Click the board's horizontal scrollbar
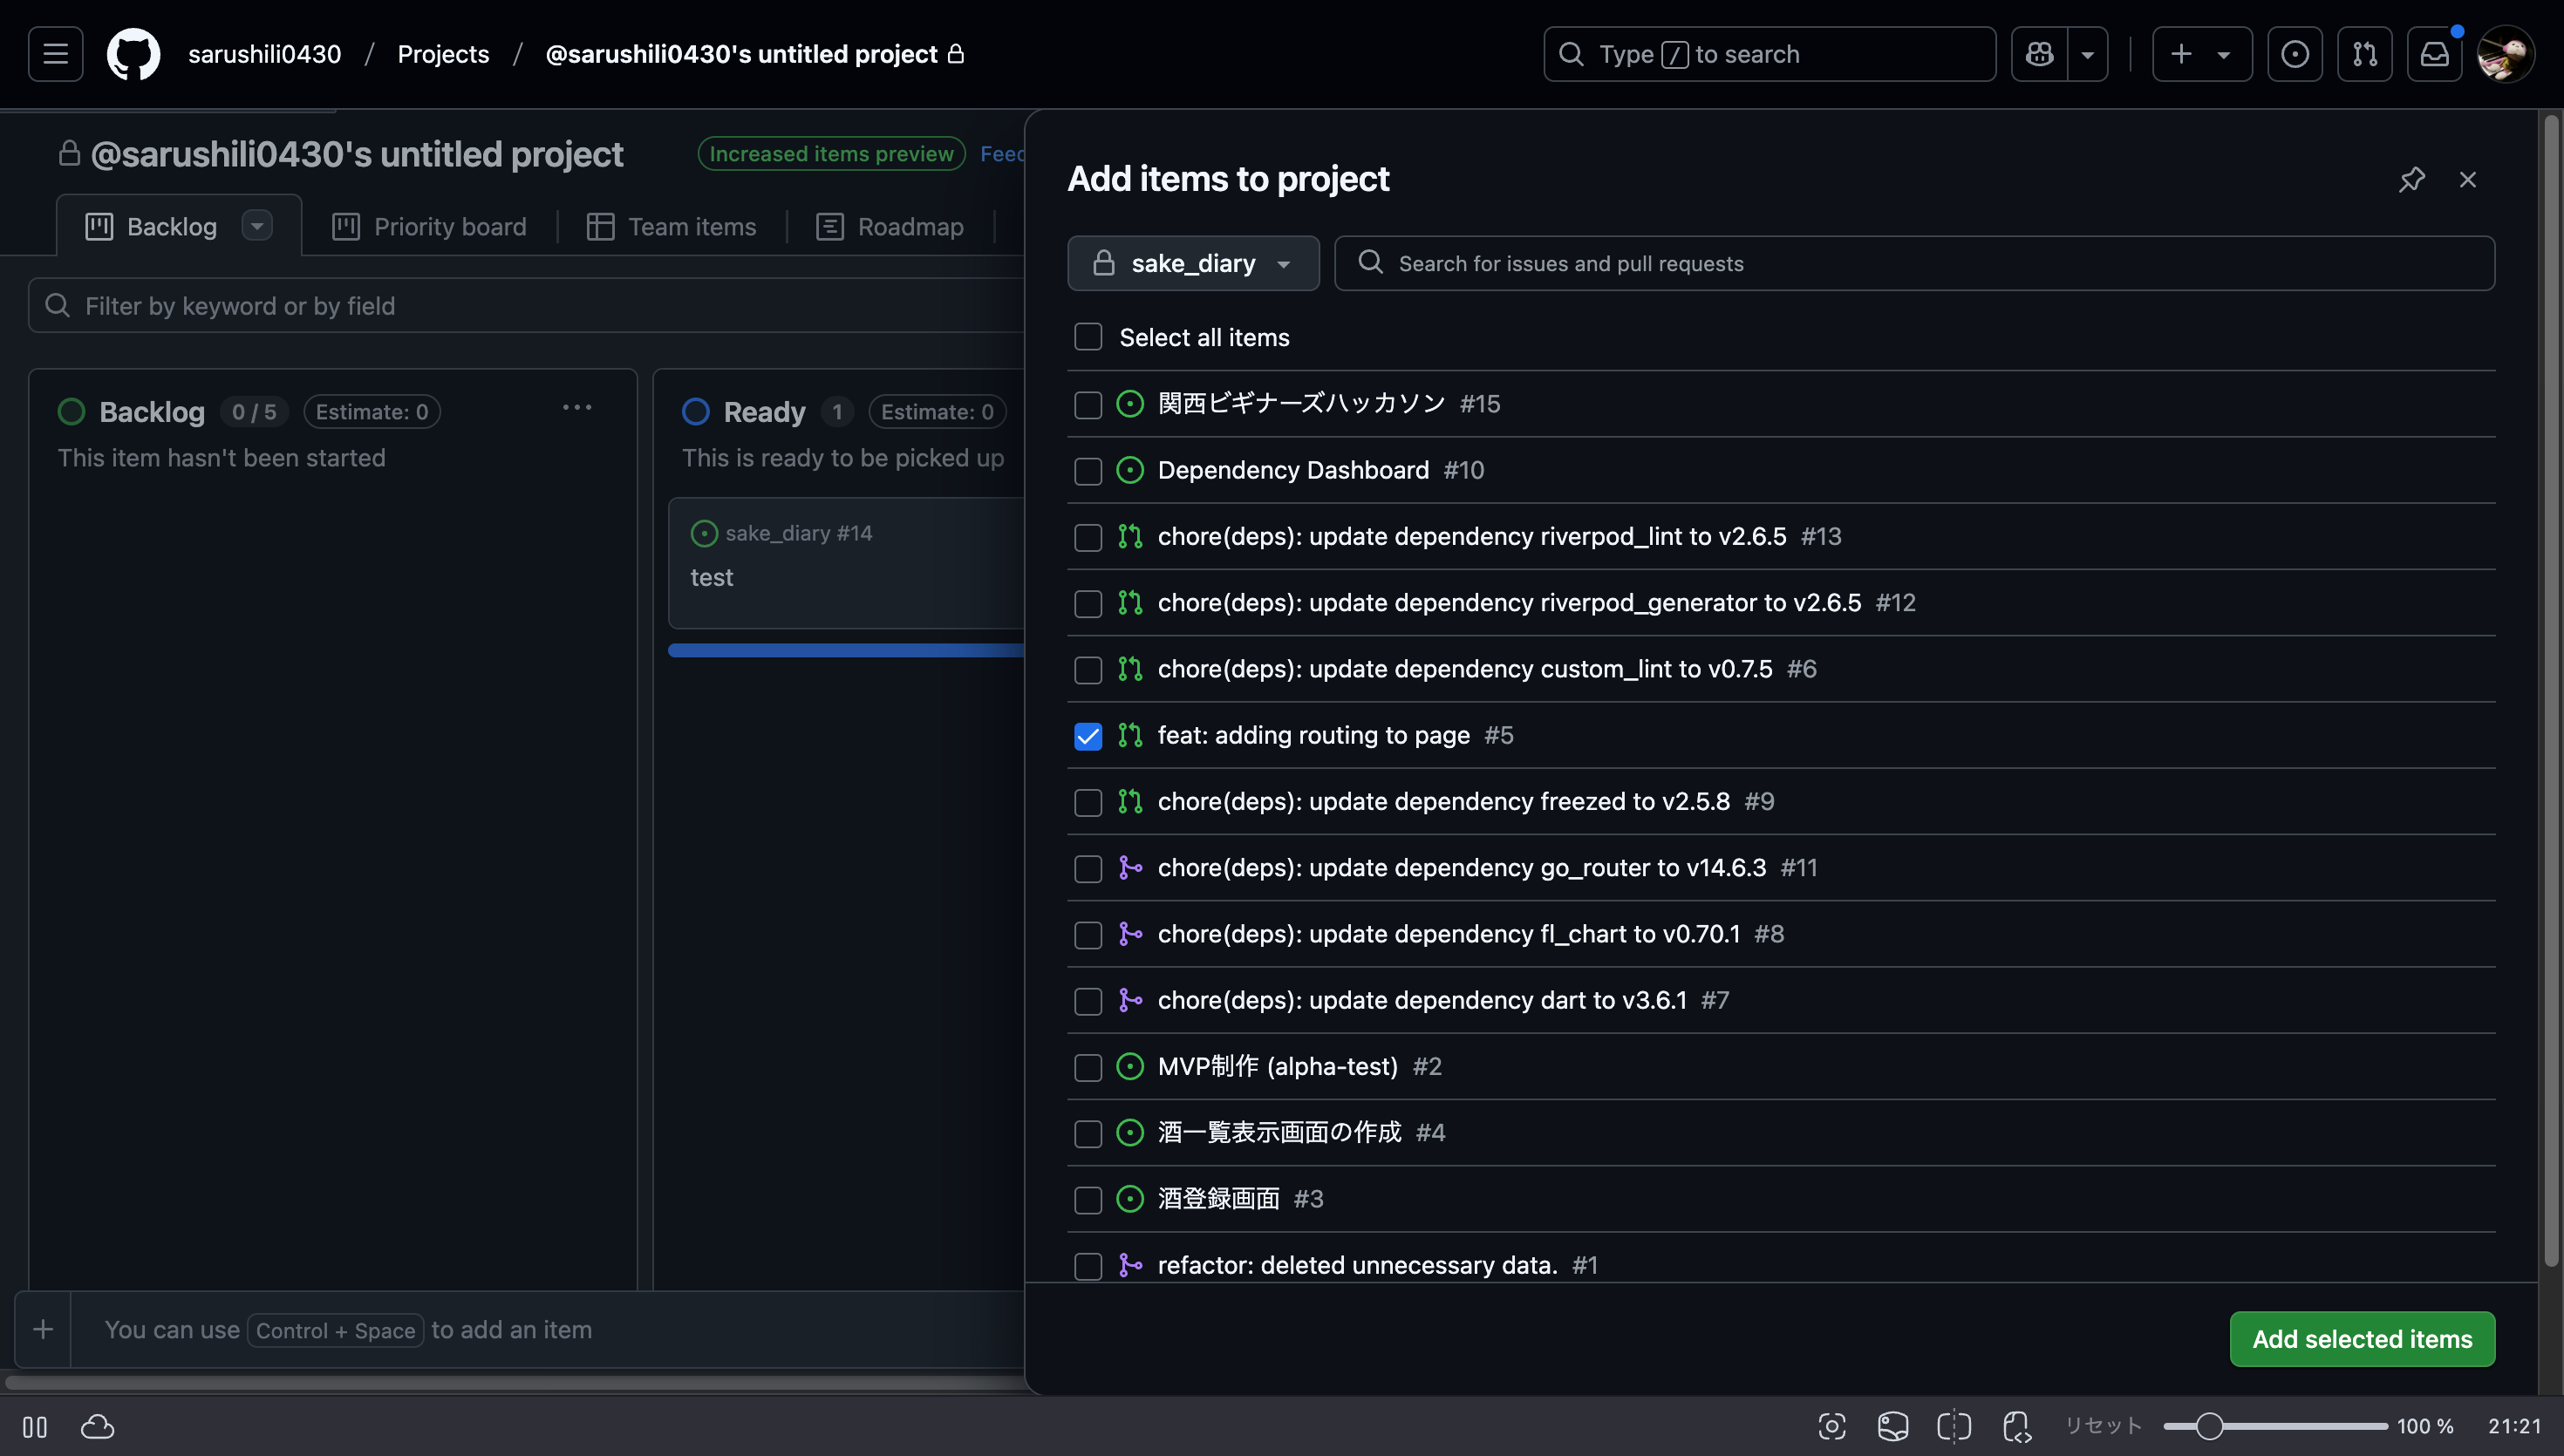This screenshot has height=1456, width=2564. 515,1383
